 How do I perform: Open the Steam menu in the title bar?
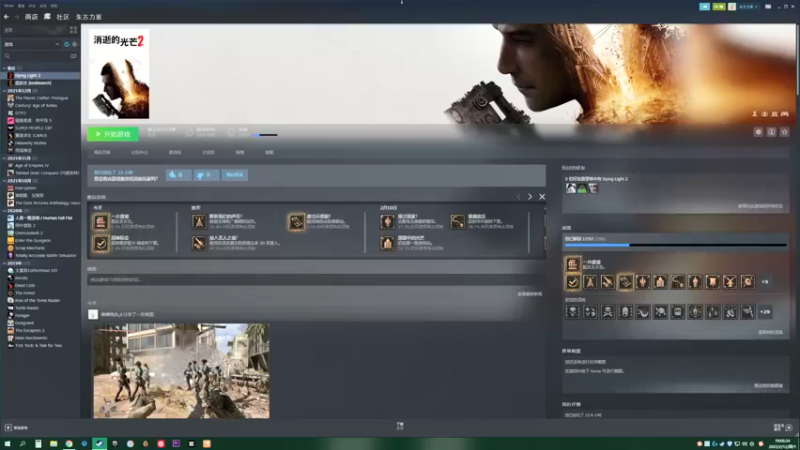pyautogui.click(x=9, y=6)
